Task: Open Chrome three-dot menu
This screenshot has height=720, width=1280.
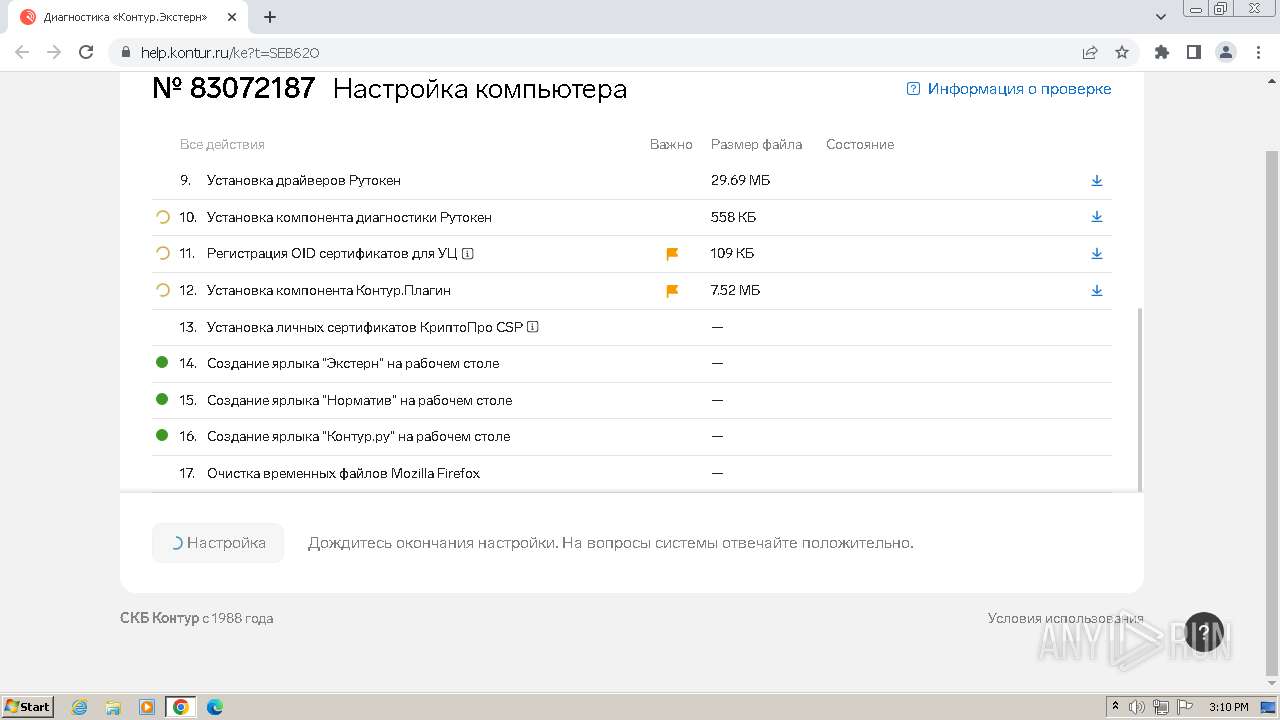Action: pos(1257,52)
